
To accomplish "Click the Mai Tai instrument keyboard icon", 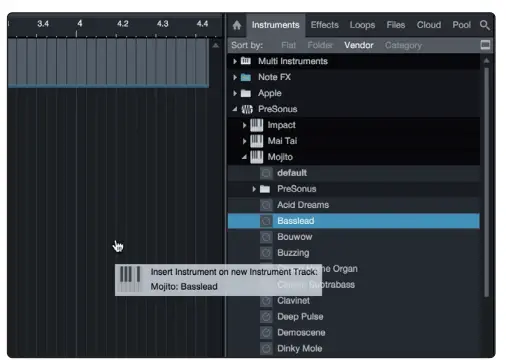I will (257, 141).
